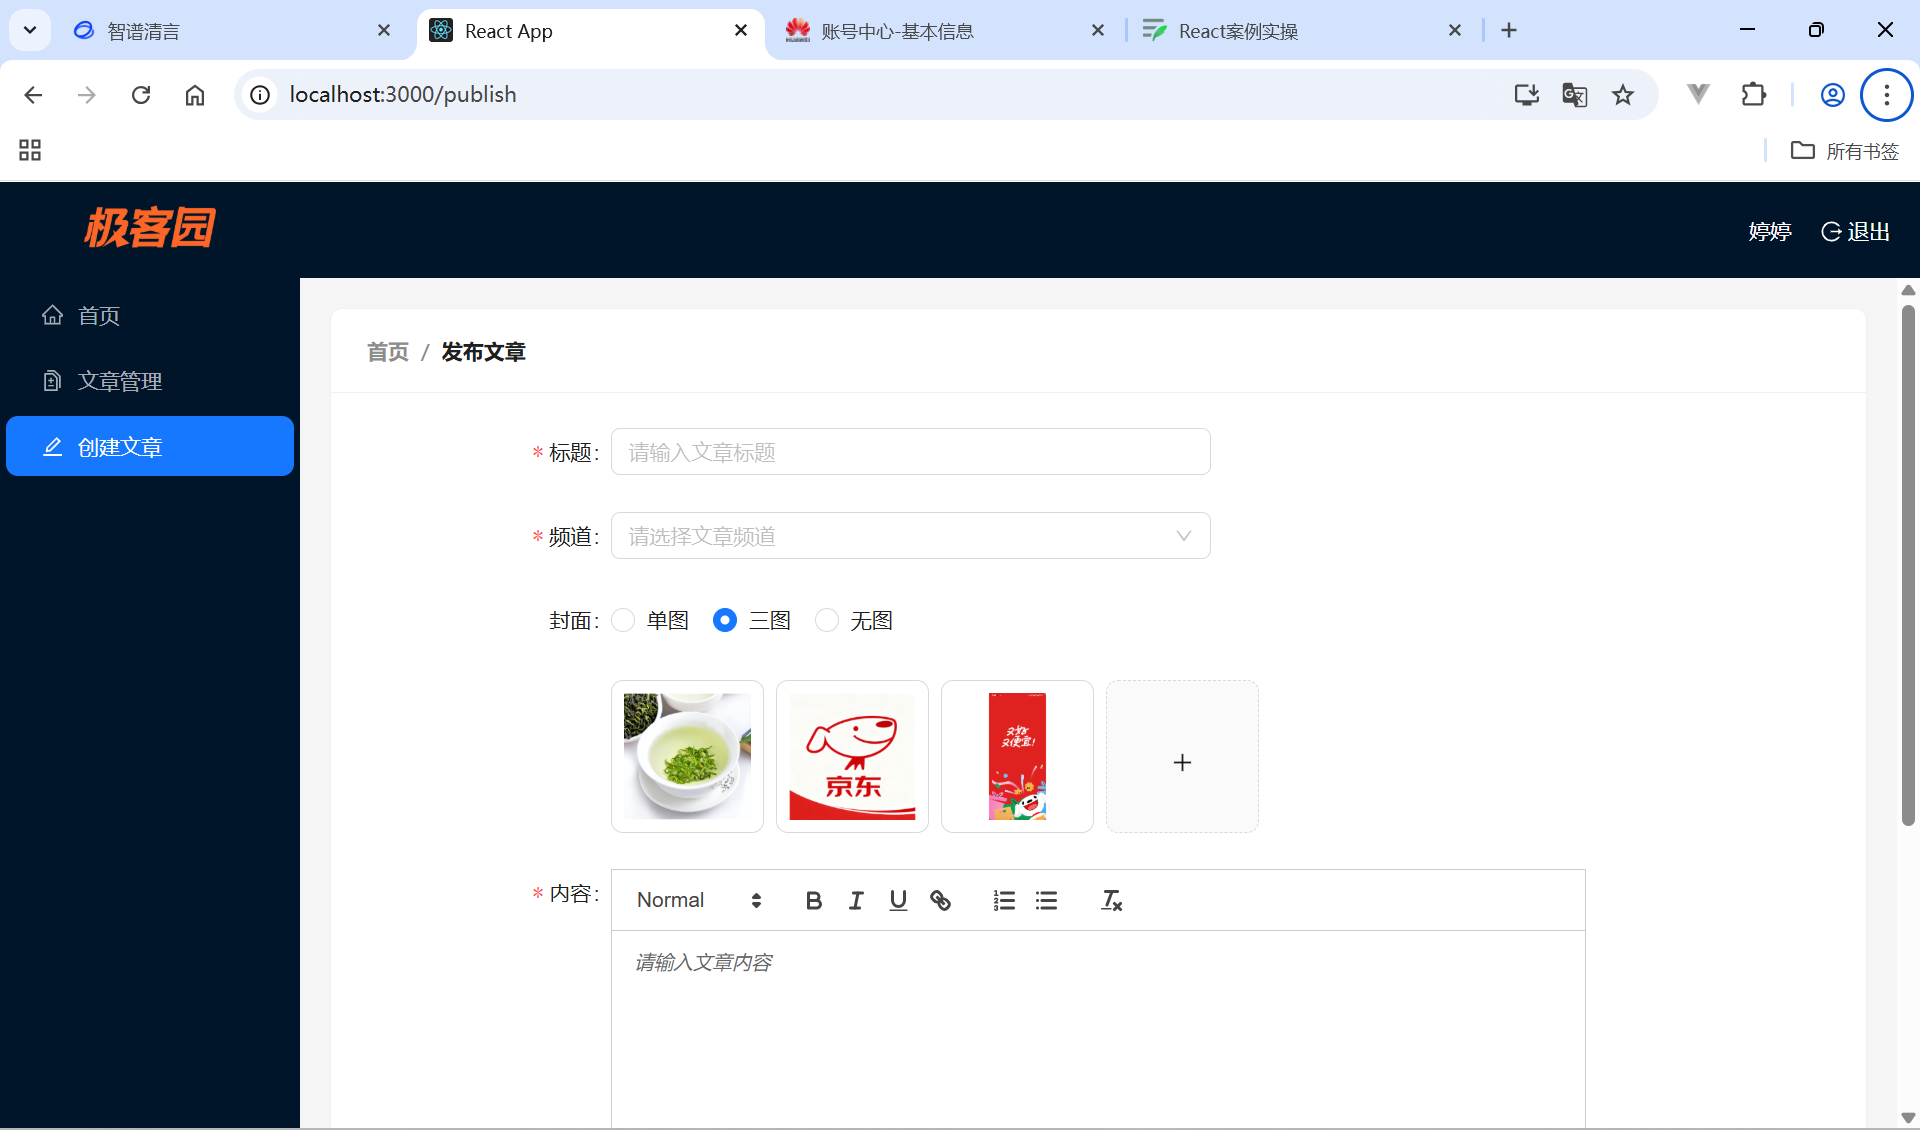
Task: Create a bulleted list
Action: click(1046, 901)
